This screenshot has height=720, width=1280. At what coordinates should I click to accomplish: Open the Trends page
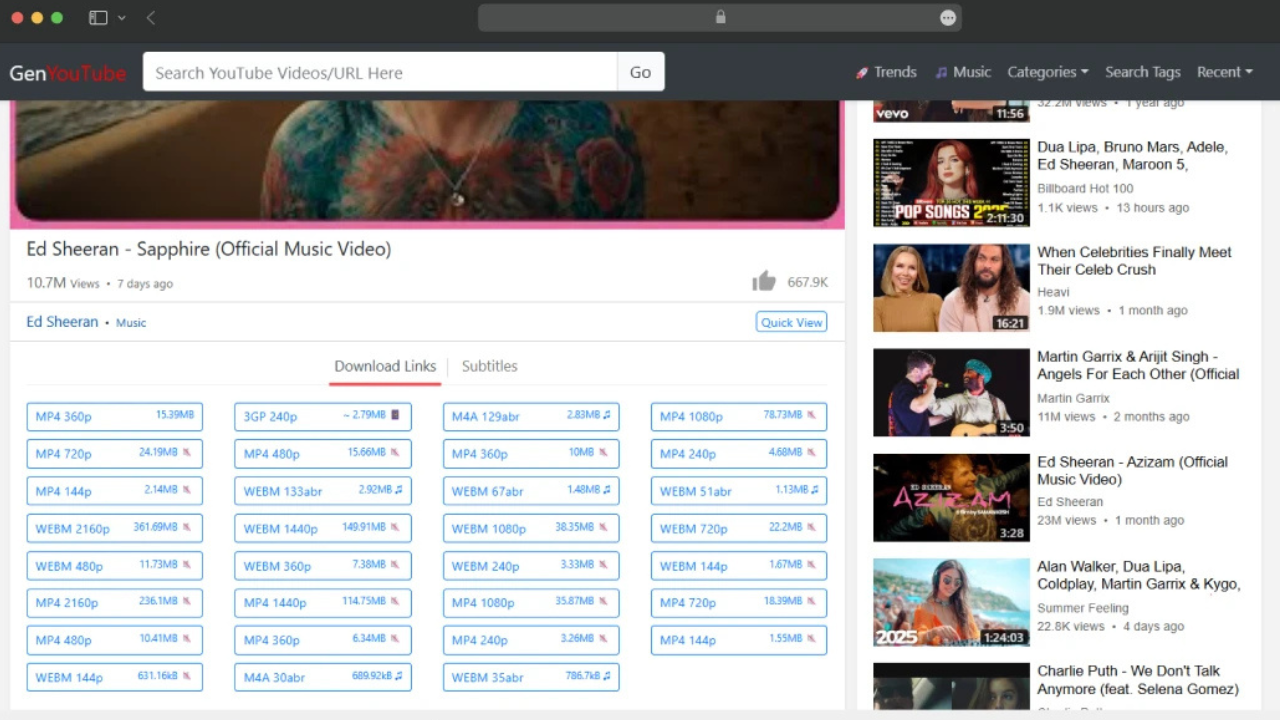click(886, 72)
